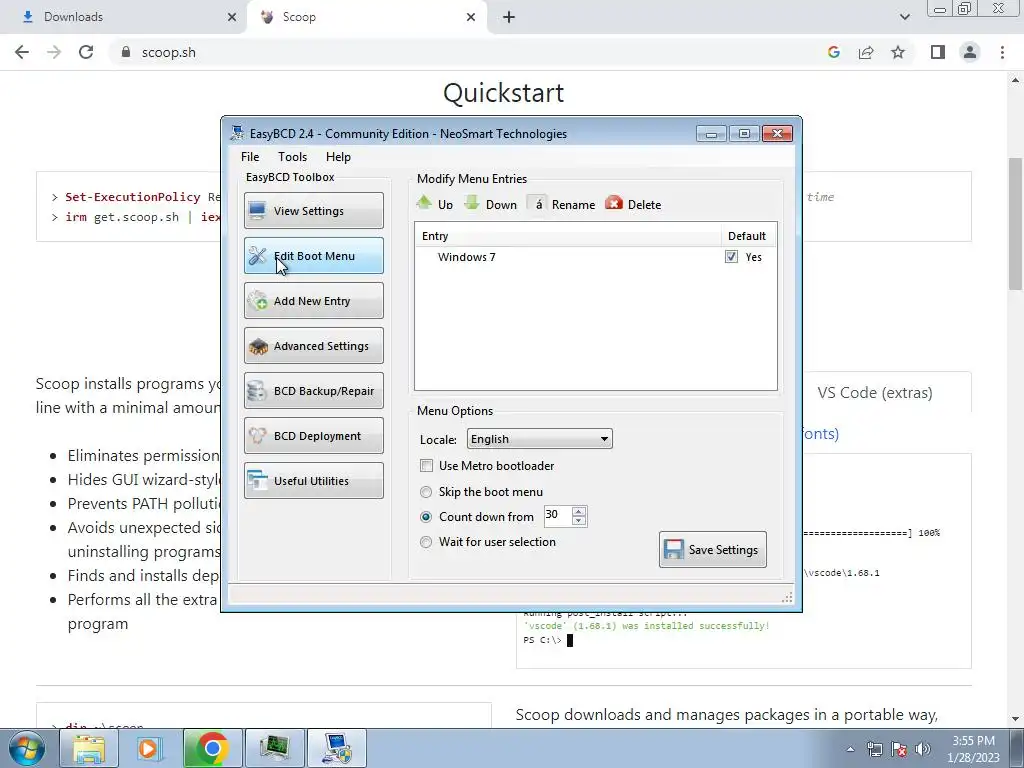Enable Use Metro bootloader checkbox
This screenshot has width=1024, height=768.
point(426,466)
